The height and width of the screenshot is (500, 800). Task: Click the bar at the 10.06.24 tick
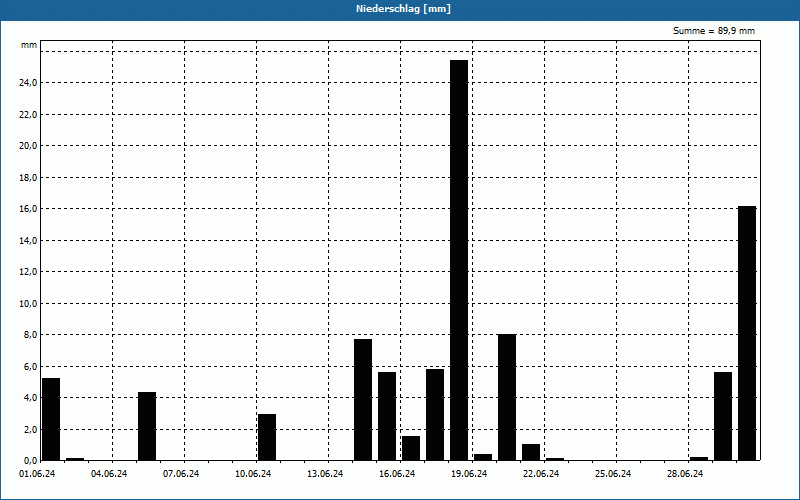[267, 437]
